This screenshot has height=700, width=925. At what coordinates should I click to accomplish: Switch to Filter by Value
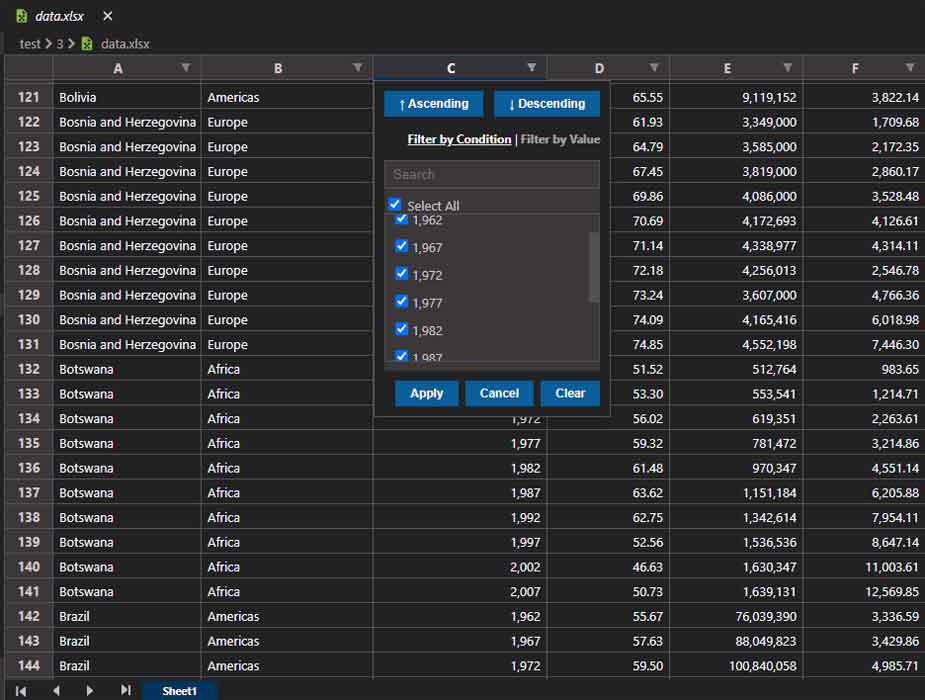pos(560,139)
